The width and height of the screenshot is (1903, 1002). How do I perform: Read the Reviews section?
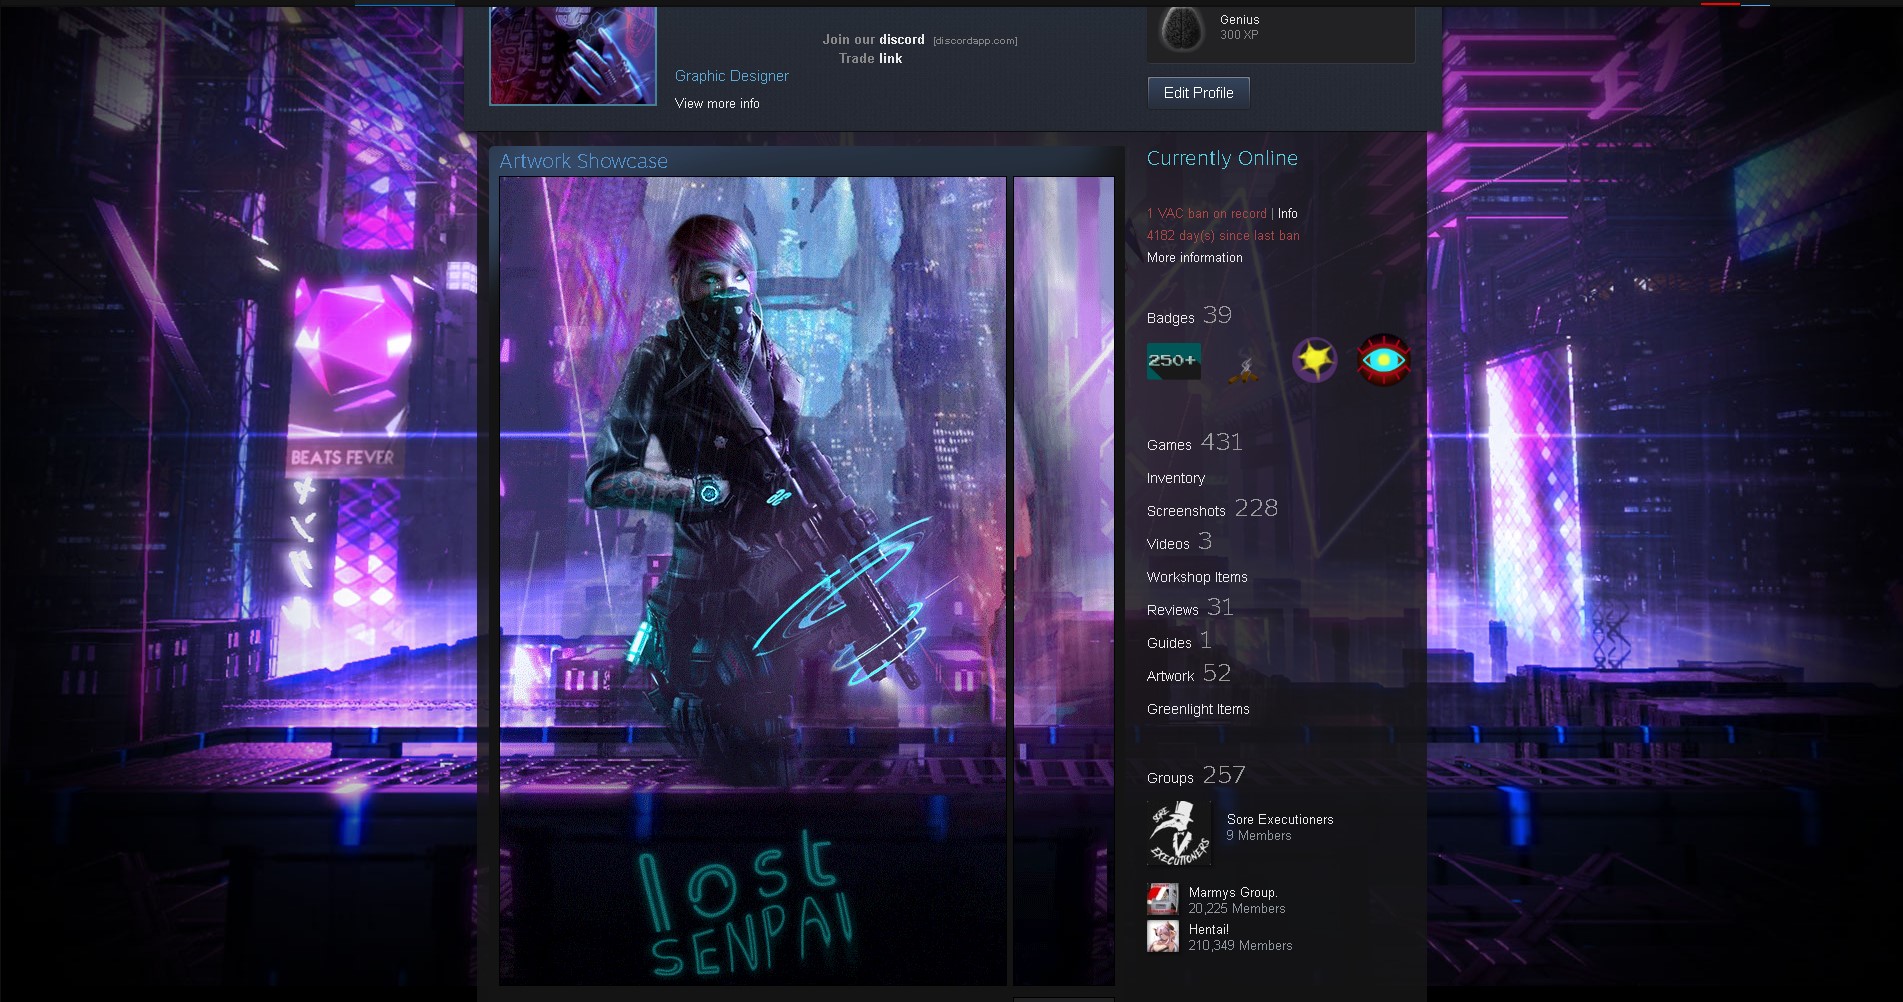point(1173,610)
